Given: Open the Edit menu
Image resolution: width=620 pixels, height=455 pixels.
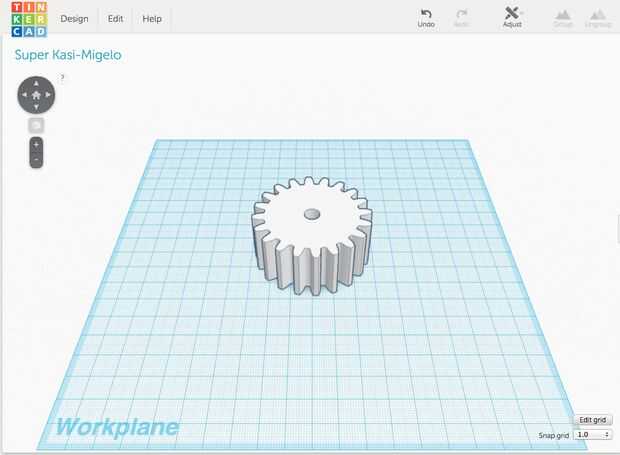Looking at the screenshot, I should pos(115,19).
